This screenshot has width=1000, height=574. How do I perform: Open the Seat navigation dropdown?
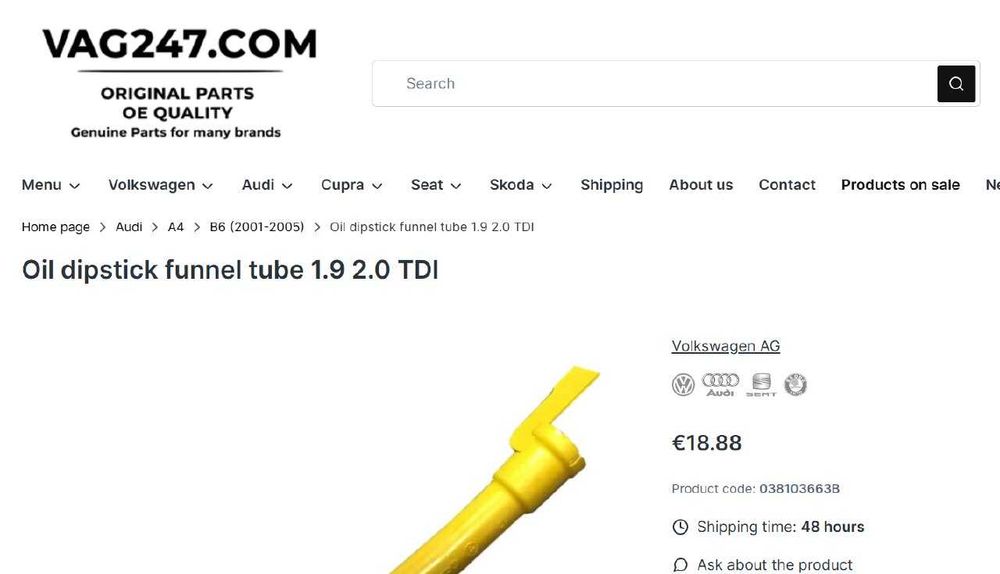pyautogui.click(x=436, y=185)
